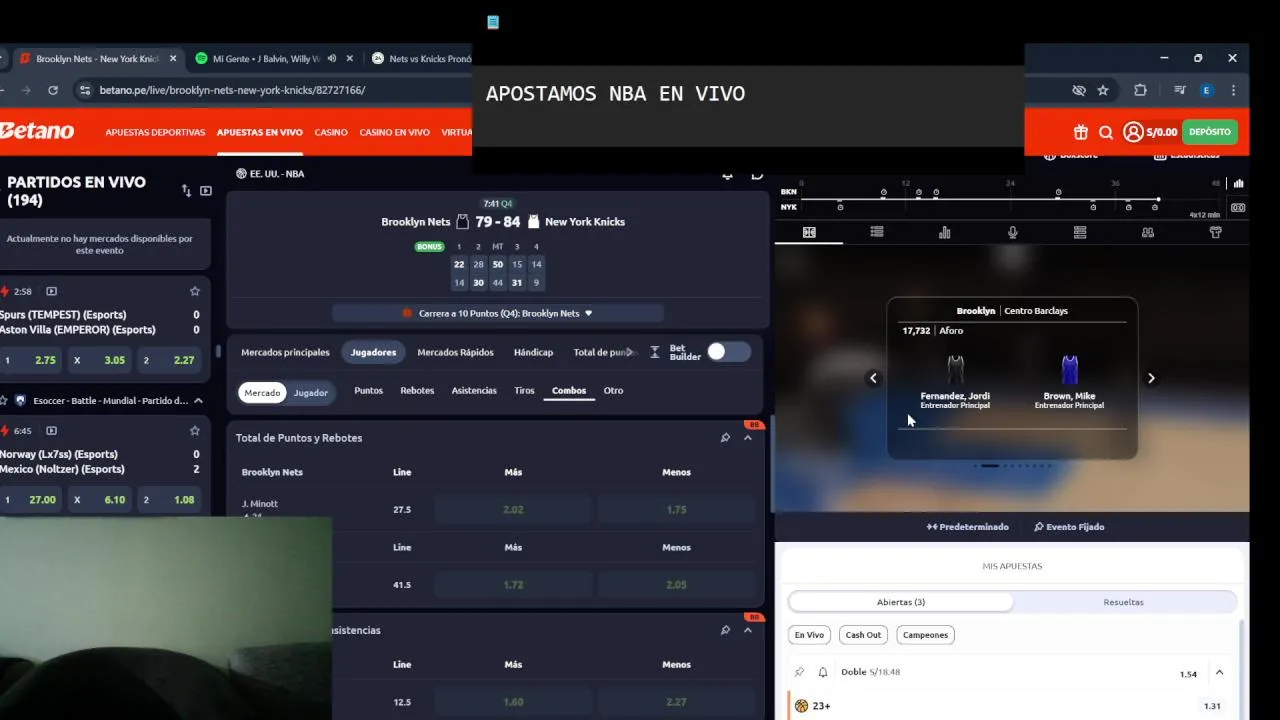
Task: Click Evento Fijado option
Action: (x=1069, y=527)
